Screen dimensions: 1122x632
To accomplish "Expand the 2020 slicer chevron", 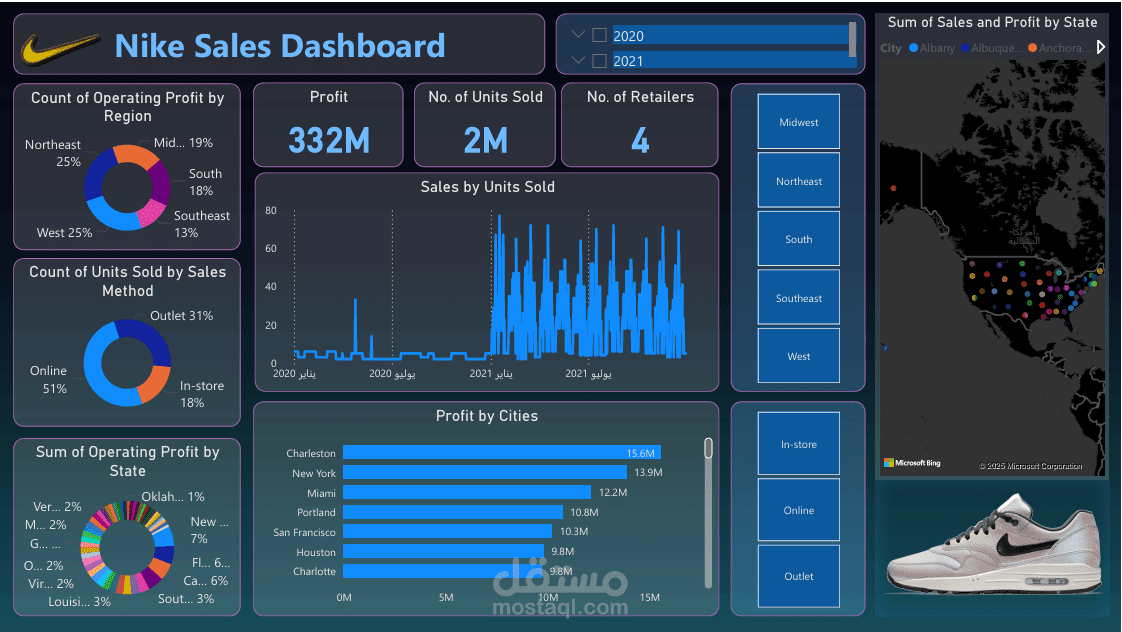I will point(577,36).
